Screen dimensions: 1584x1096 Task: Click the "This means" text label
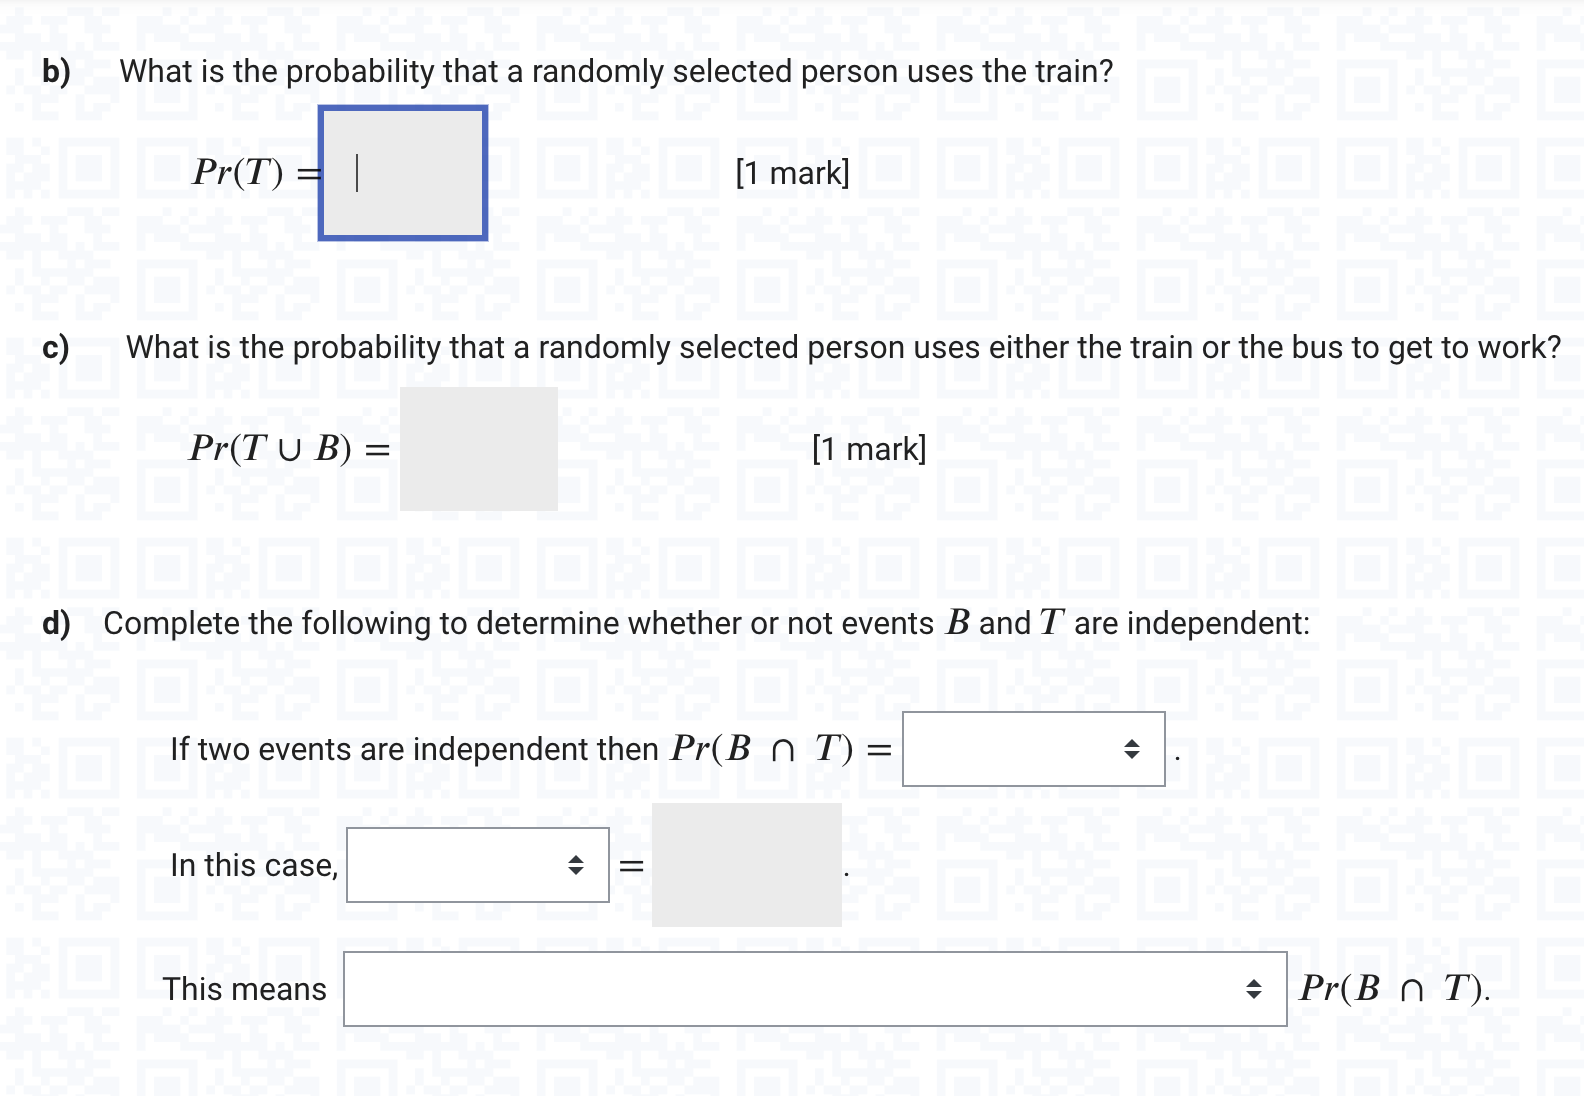245,990
